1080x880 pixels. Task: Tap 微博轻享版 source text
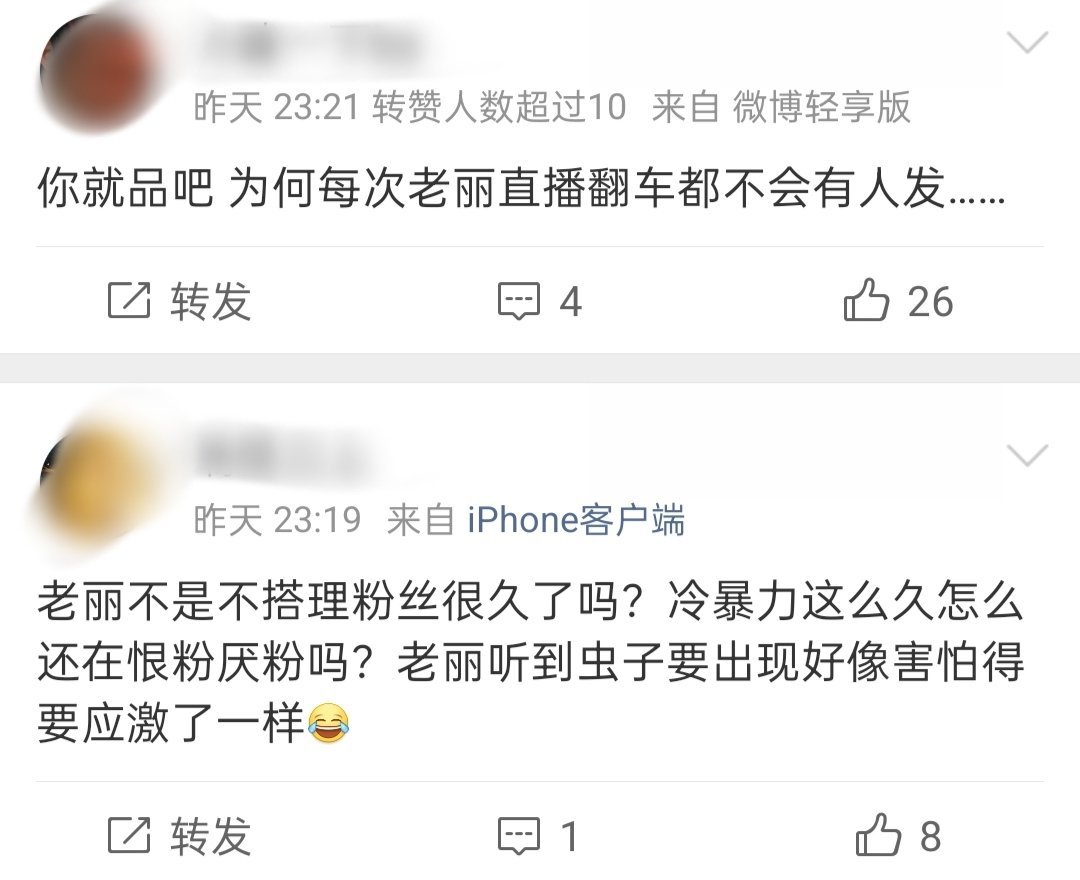[x=821, y=107]
